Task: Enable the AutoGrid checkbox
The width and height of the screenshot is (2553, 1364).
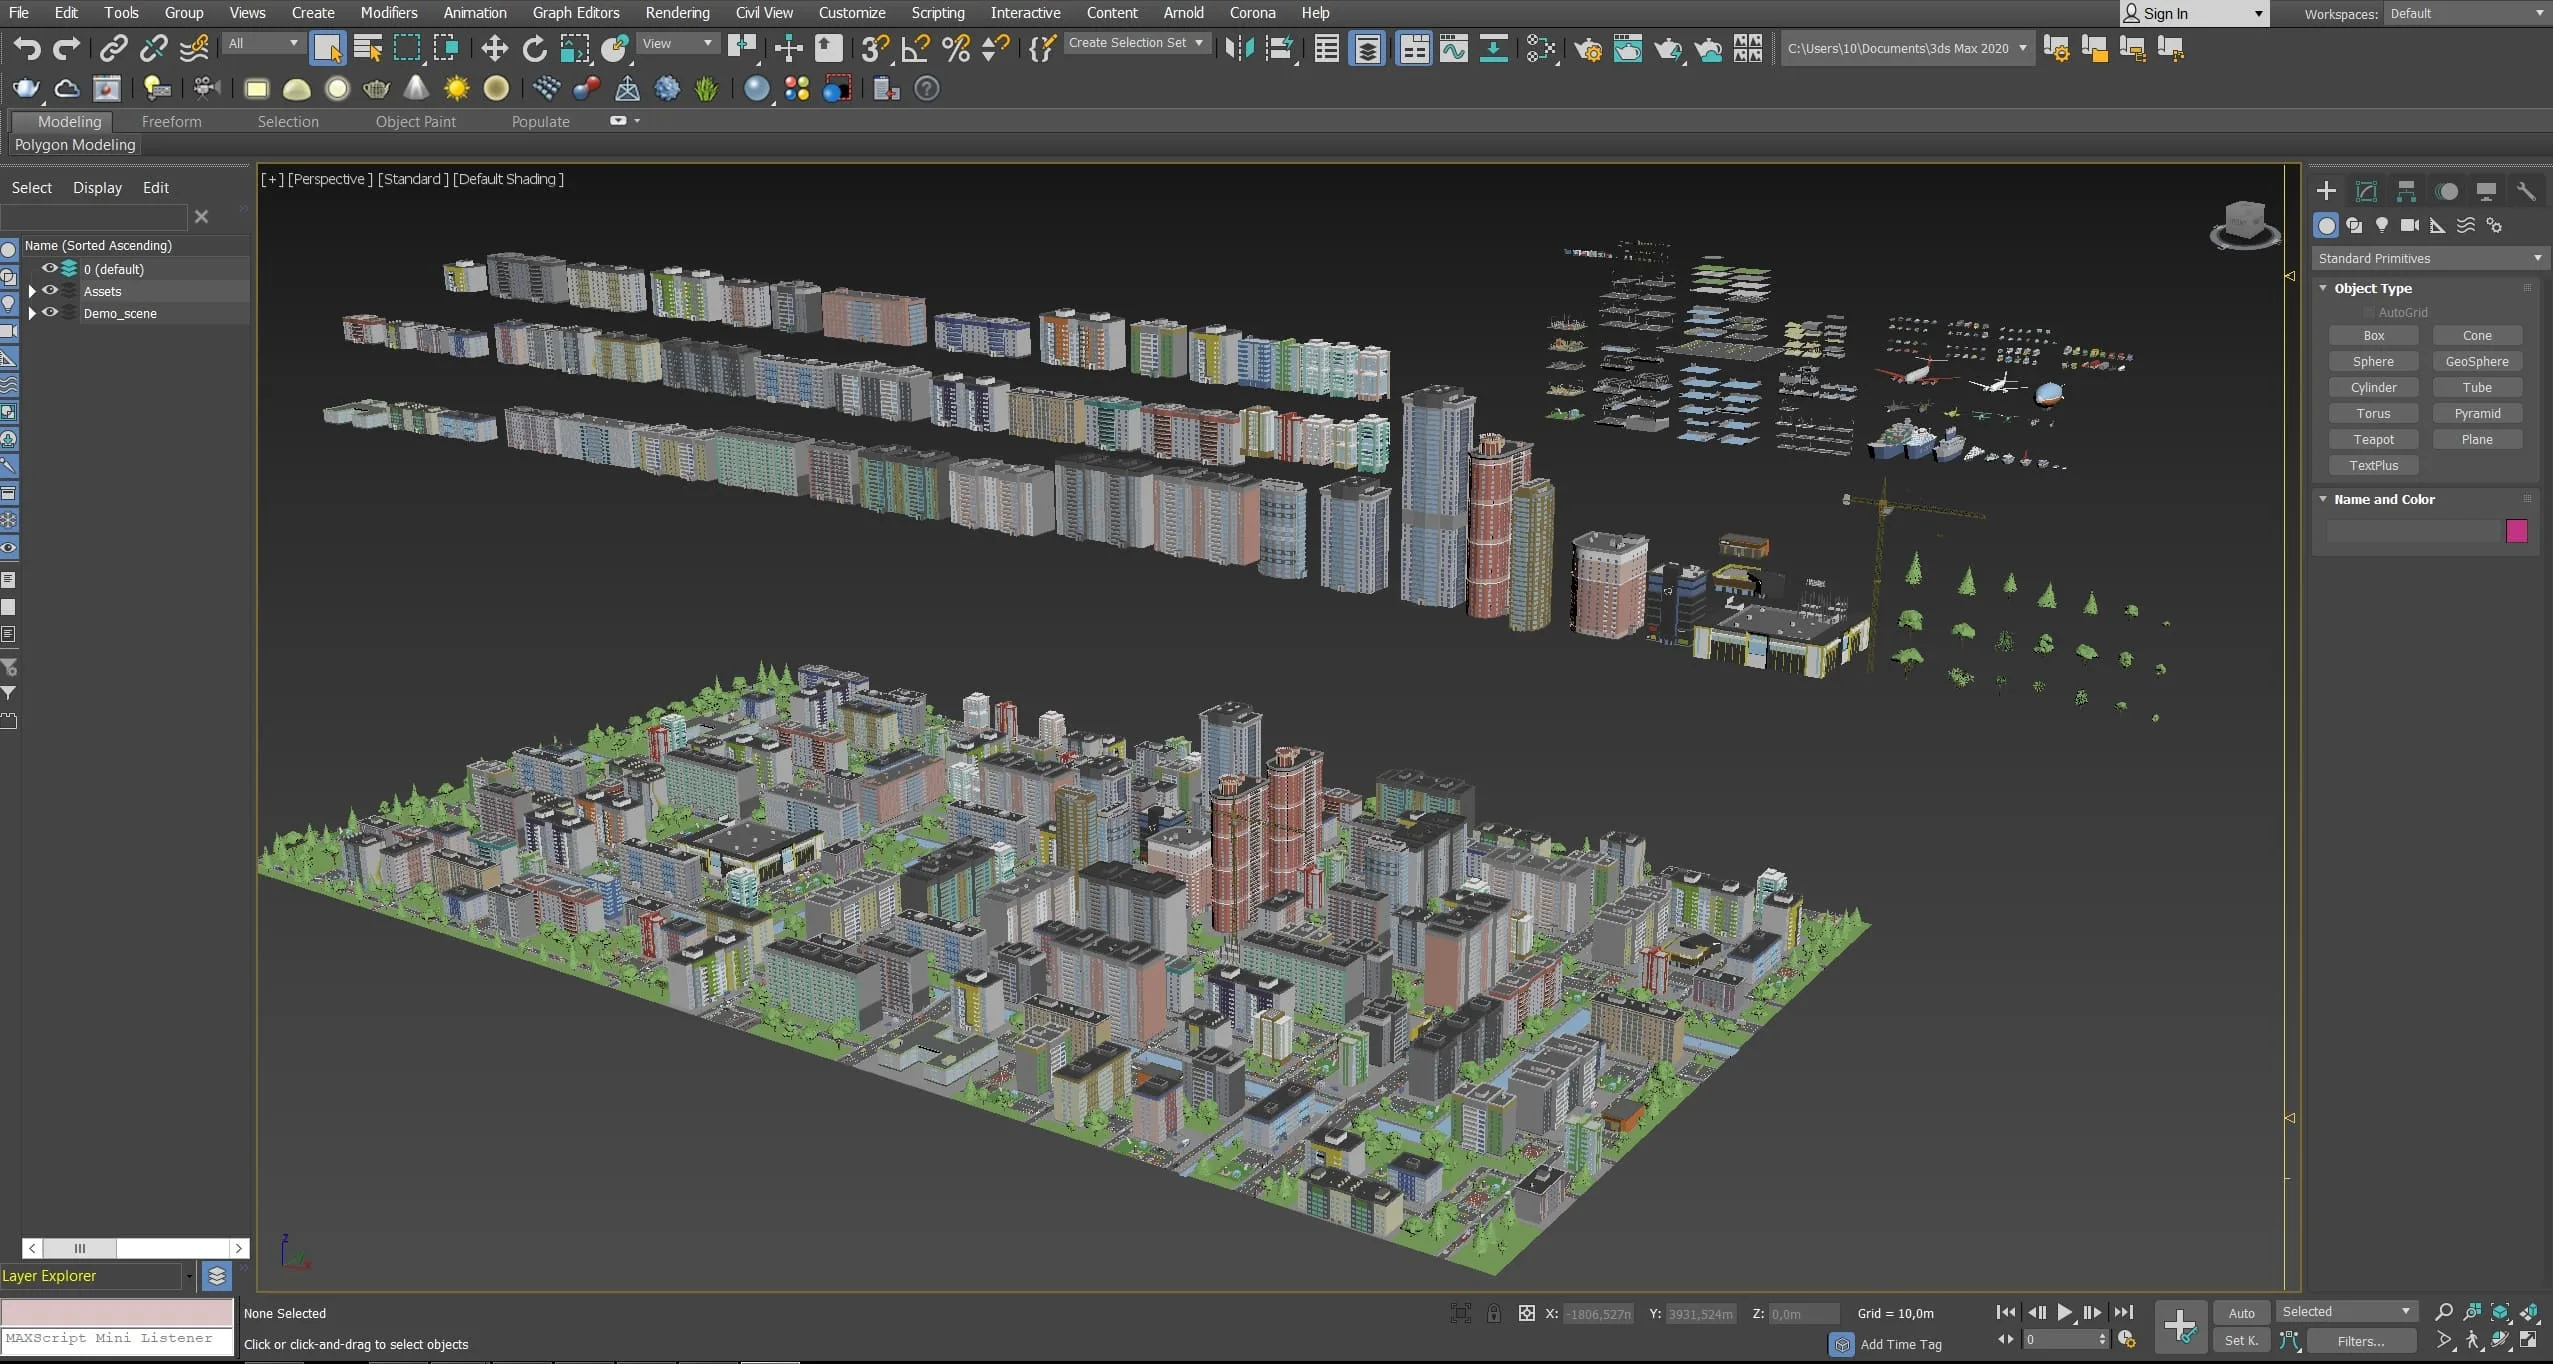Action: click(2368, 312)
